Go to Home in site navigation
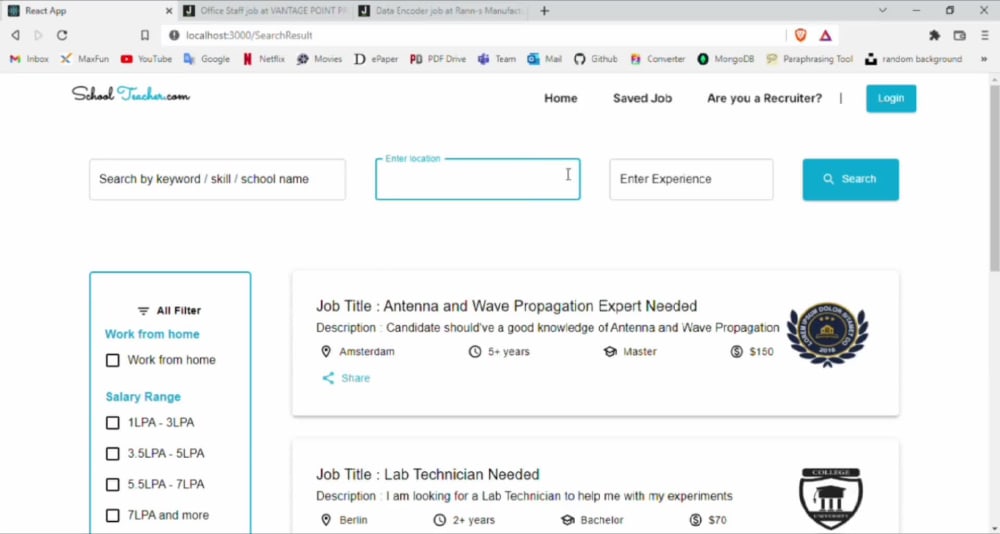The width and height of the screenshot is (1000, 534). click(x=561, y=98)
